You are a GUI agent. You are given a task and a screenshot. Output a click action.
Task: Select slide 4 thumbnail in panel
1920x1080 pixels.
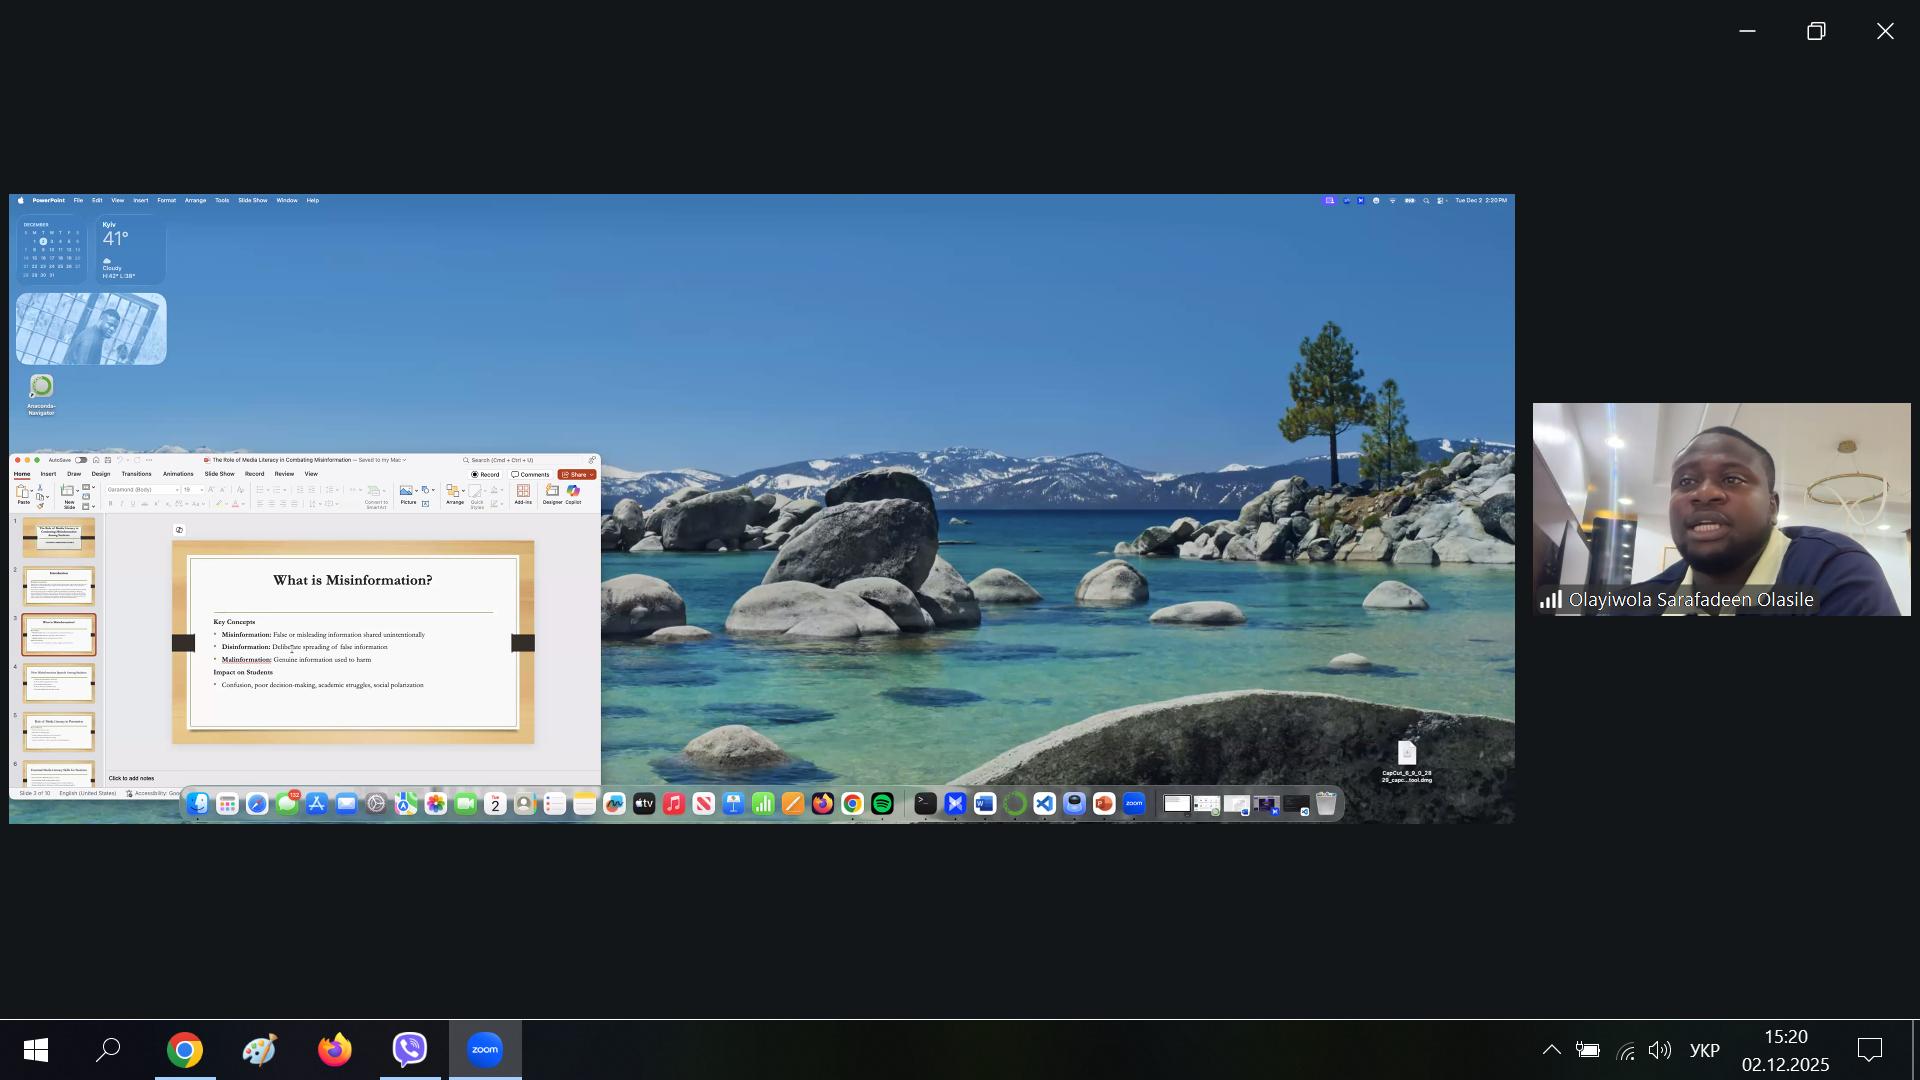(59, 683)
